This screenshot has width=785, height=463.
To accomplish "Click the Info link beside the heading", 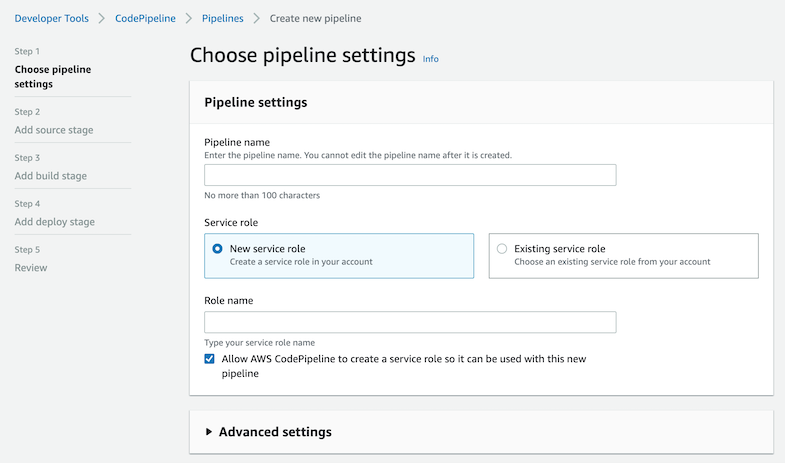I will tap(431, 59).
